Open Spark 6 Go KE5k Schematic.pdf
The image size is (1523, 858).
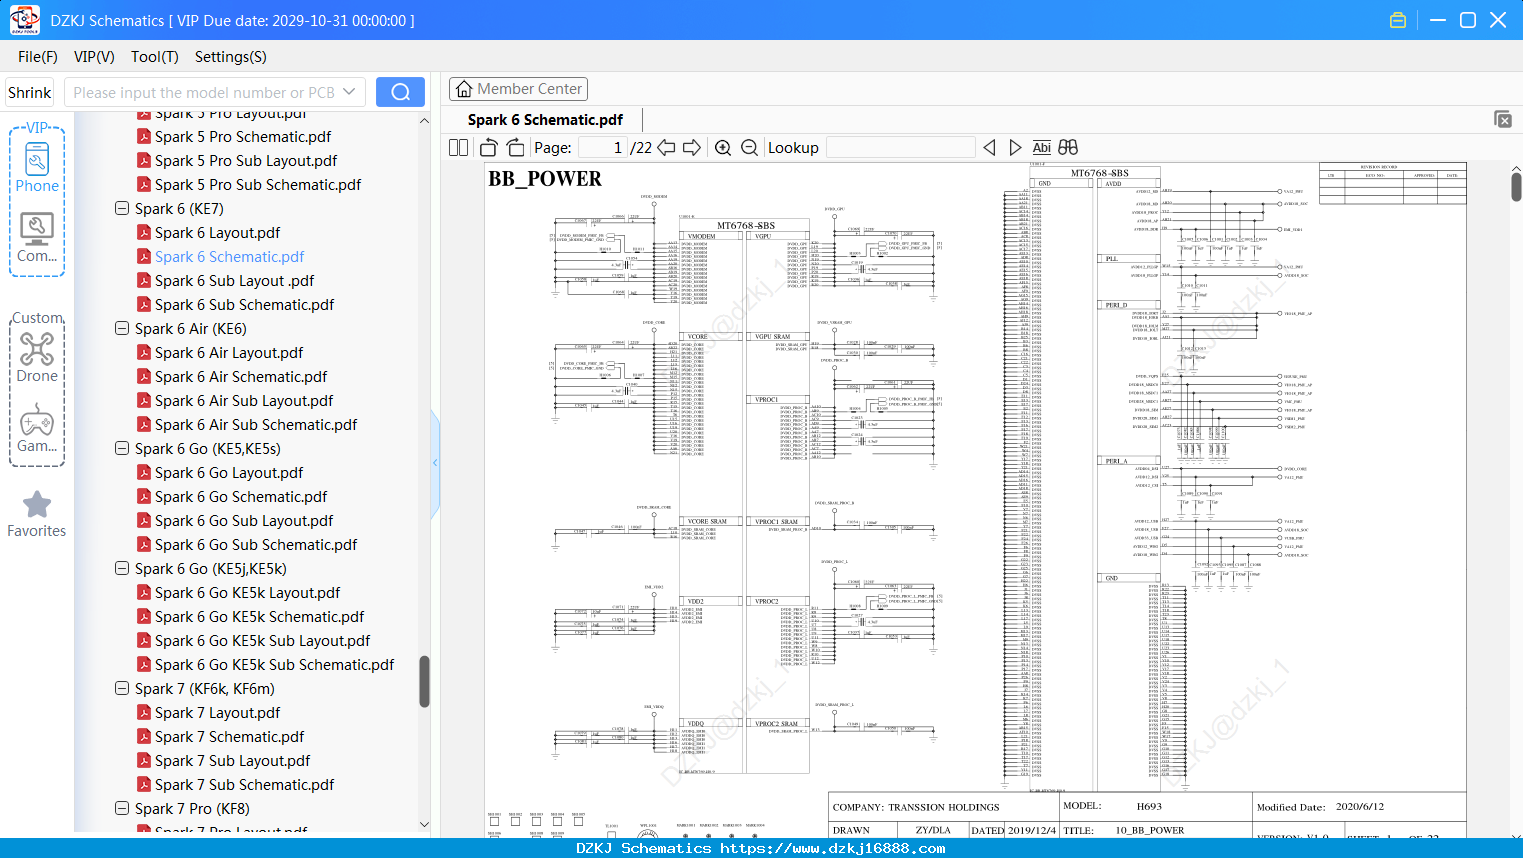(260, 617)
